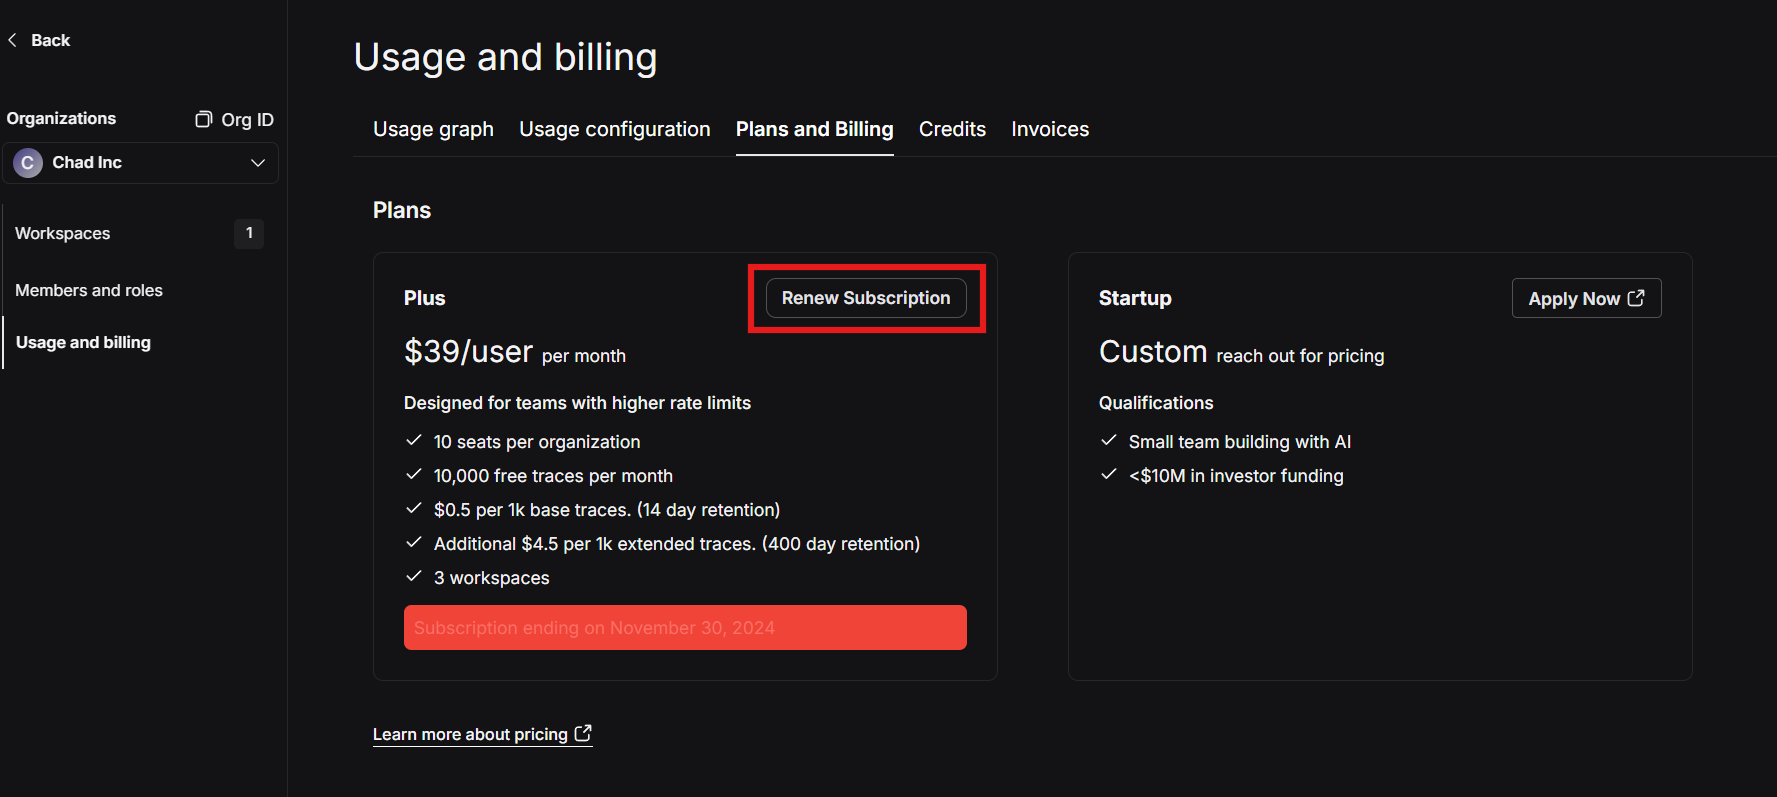Screen dimensions: 1777x797
Task: Click the 'Plus' plan title
Action: coord(424,298)
